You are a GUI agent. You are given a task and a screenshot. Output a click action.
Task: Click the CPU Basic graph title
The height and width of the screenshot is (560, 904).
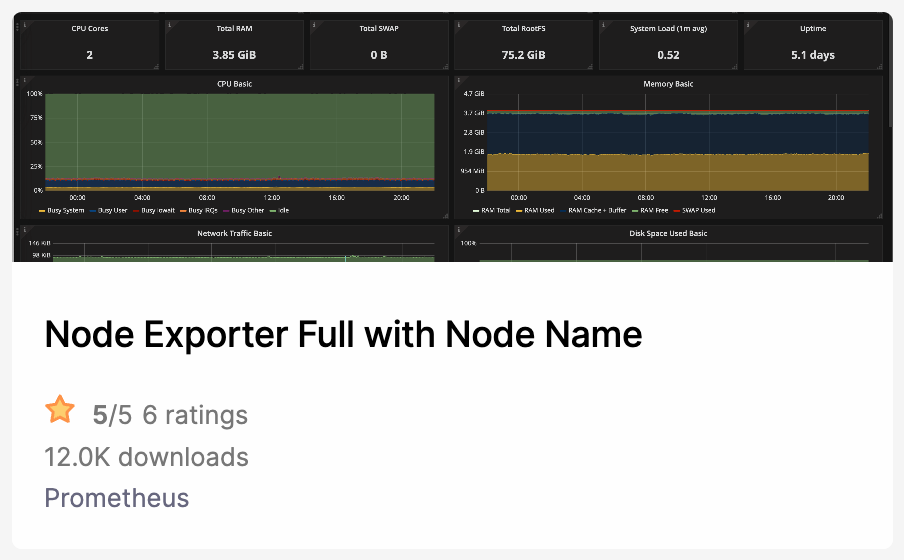235,84
